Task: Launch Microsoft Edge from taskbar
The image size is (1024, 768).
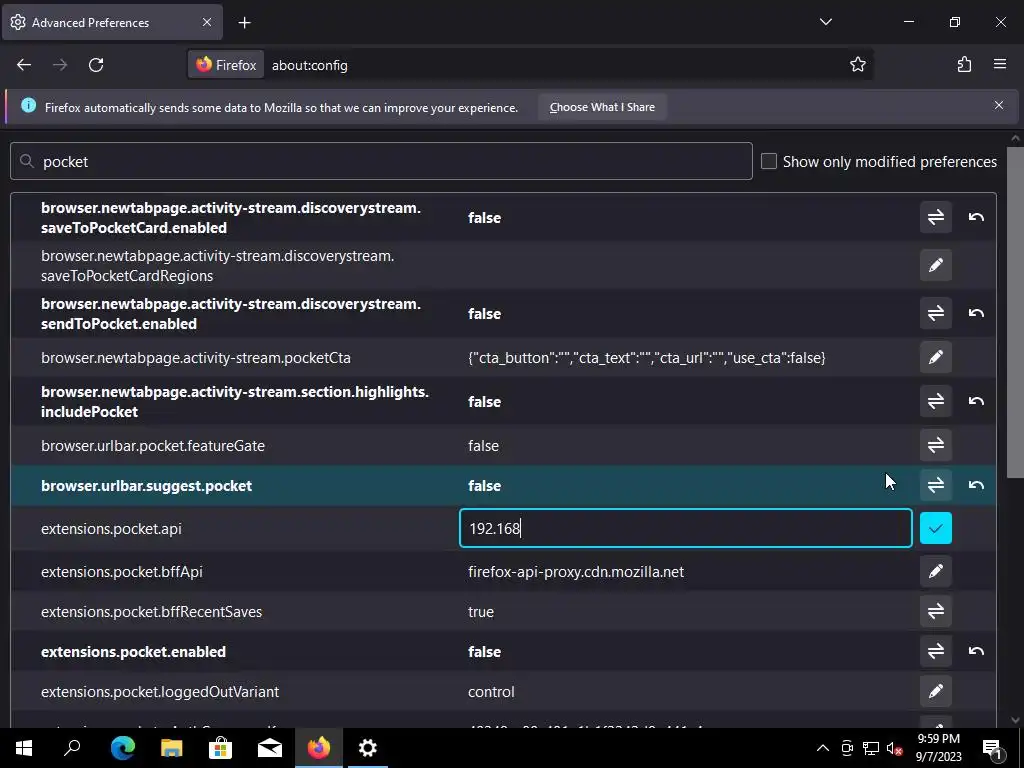Action: 122,748
